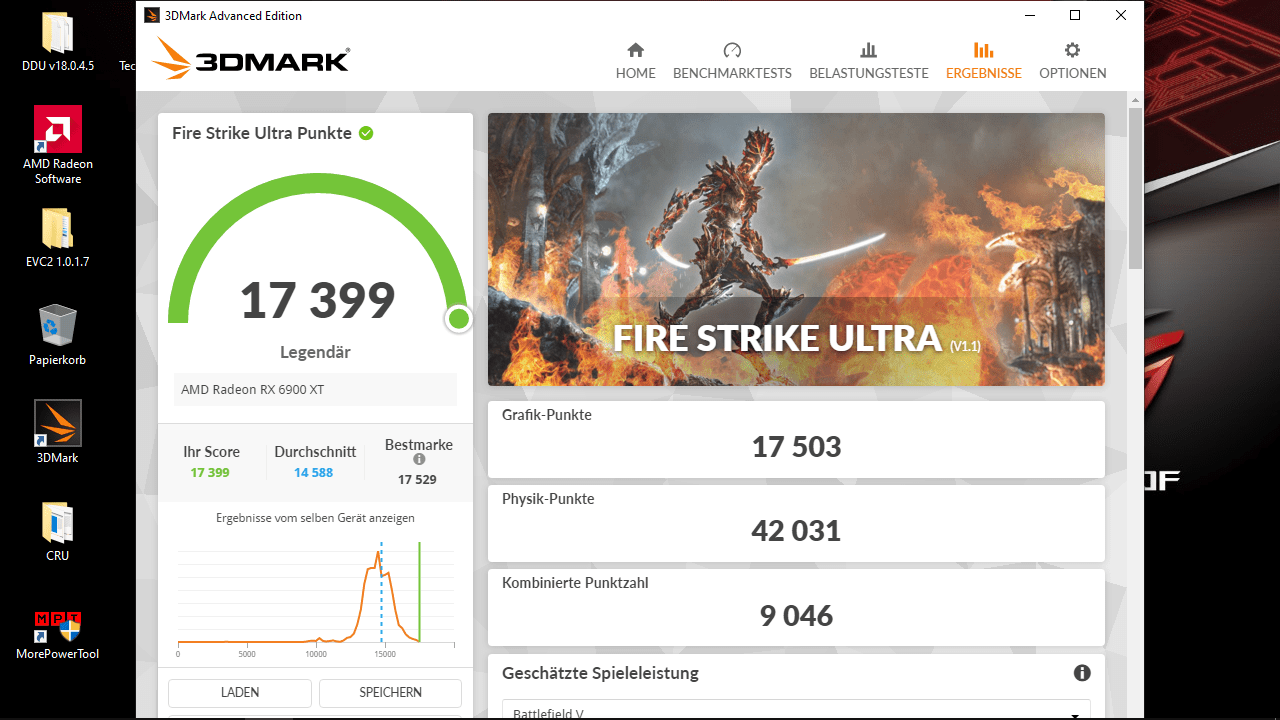Click the SPEICHERN button
1280x720 pixels.
[x=390, y=692]
